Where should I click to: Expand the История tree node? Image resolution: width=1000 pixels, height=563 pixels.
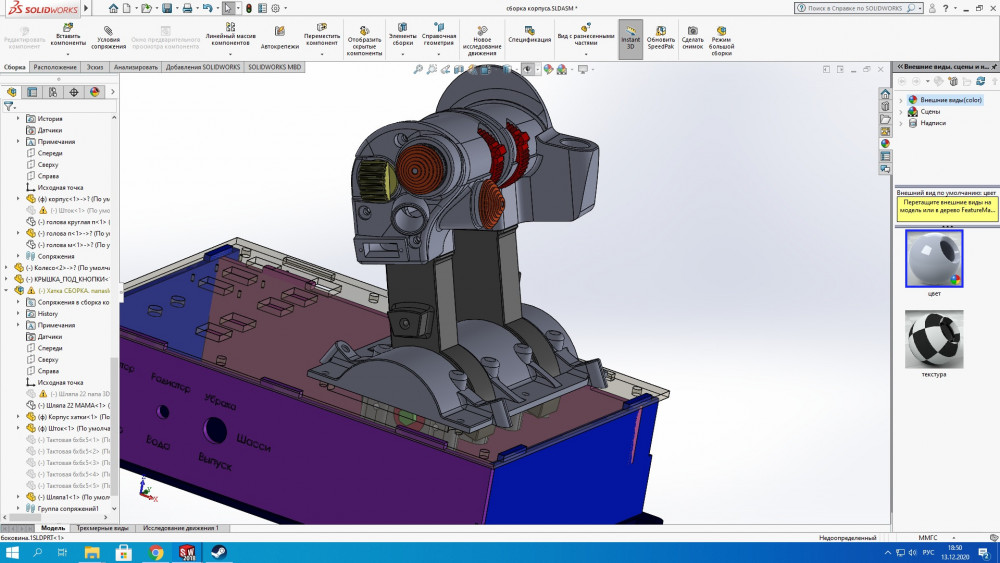(x=18, y=119)
